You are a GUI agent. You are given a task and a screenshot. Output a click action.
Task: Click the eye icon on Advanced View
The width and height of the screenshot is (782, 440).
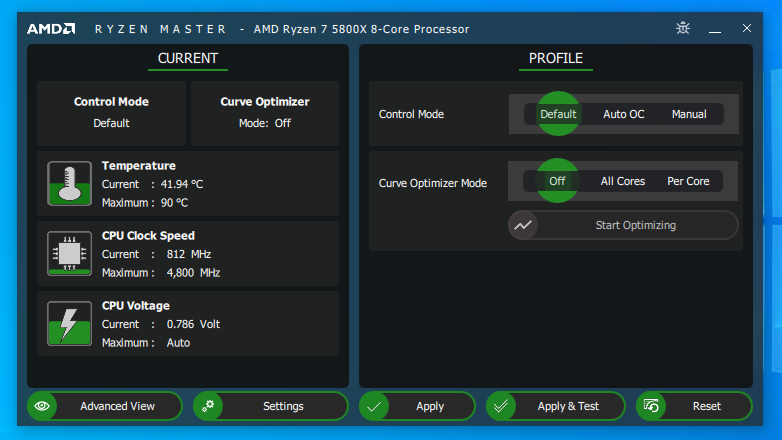42,406
